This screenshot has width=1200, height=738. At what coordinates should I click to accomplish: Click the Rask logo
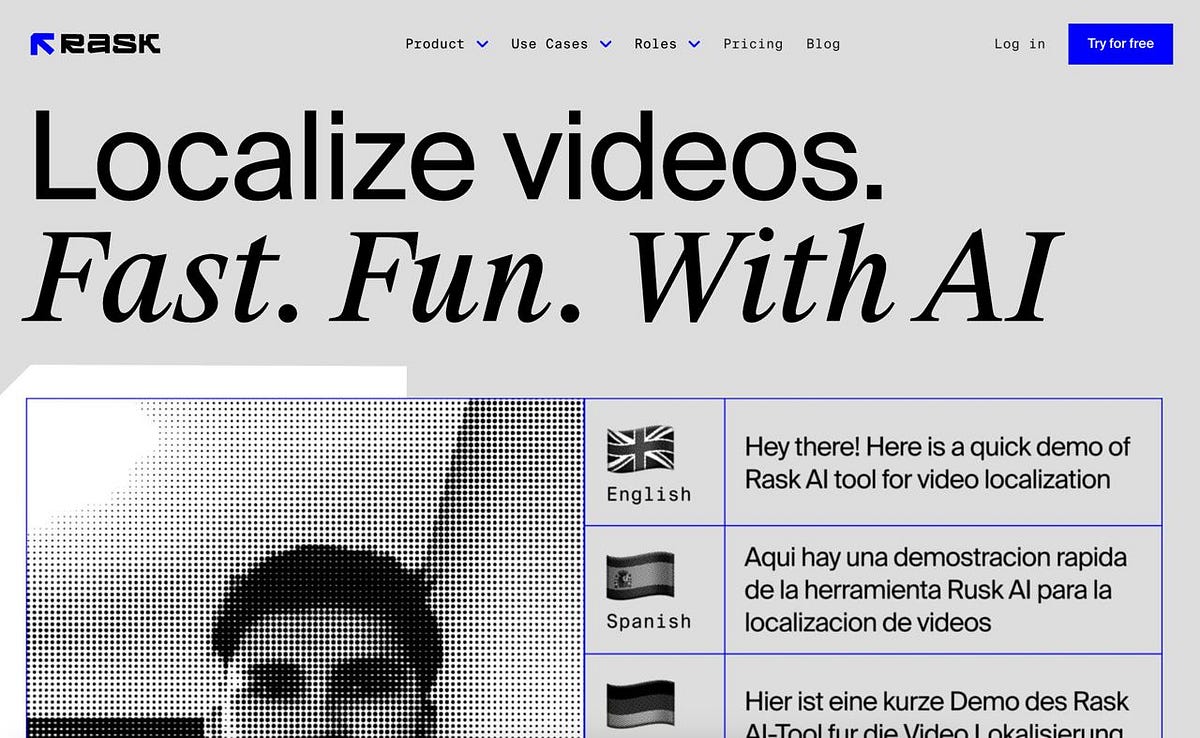tap(95, 44)
